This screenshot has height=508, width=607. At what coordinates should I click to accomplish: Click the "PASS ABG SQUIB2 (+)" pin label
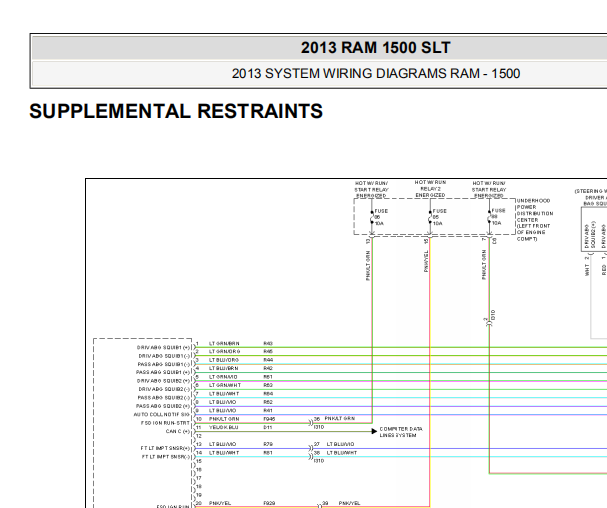point(163,406)
